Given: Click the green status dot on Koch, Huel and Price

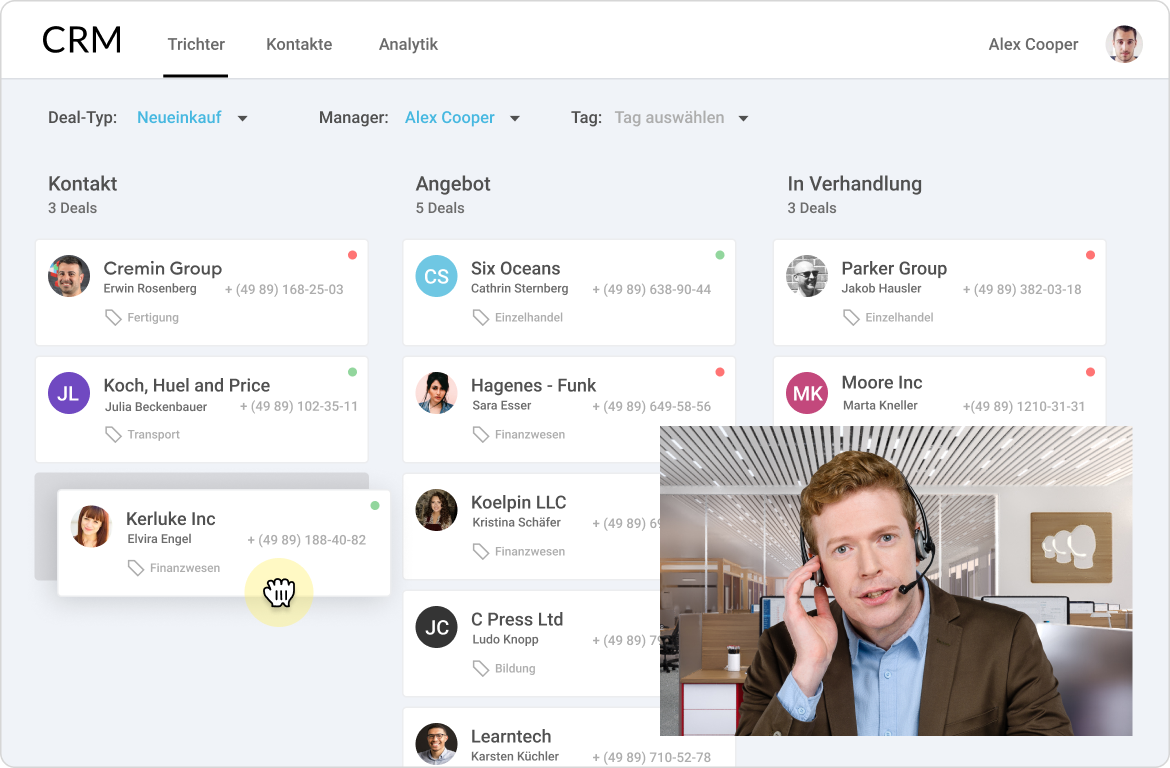Looking at the screenshot, I should 352,372.
